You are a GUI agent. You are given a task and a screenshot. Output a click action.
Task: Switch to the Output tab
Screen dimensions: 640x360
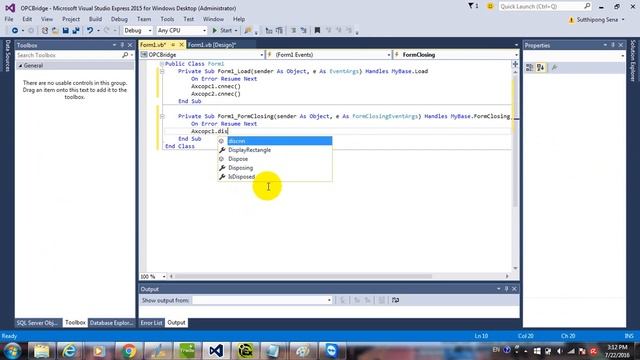pyautogui.click(x=176, y=323)
